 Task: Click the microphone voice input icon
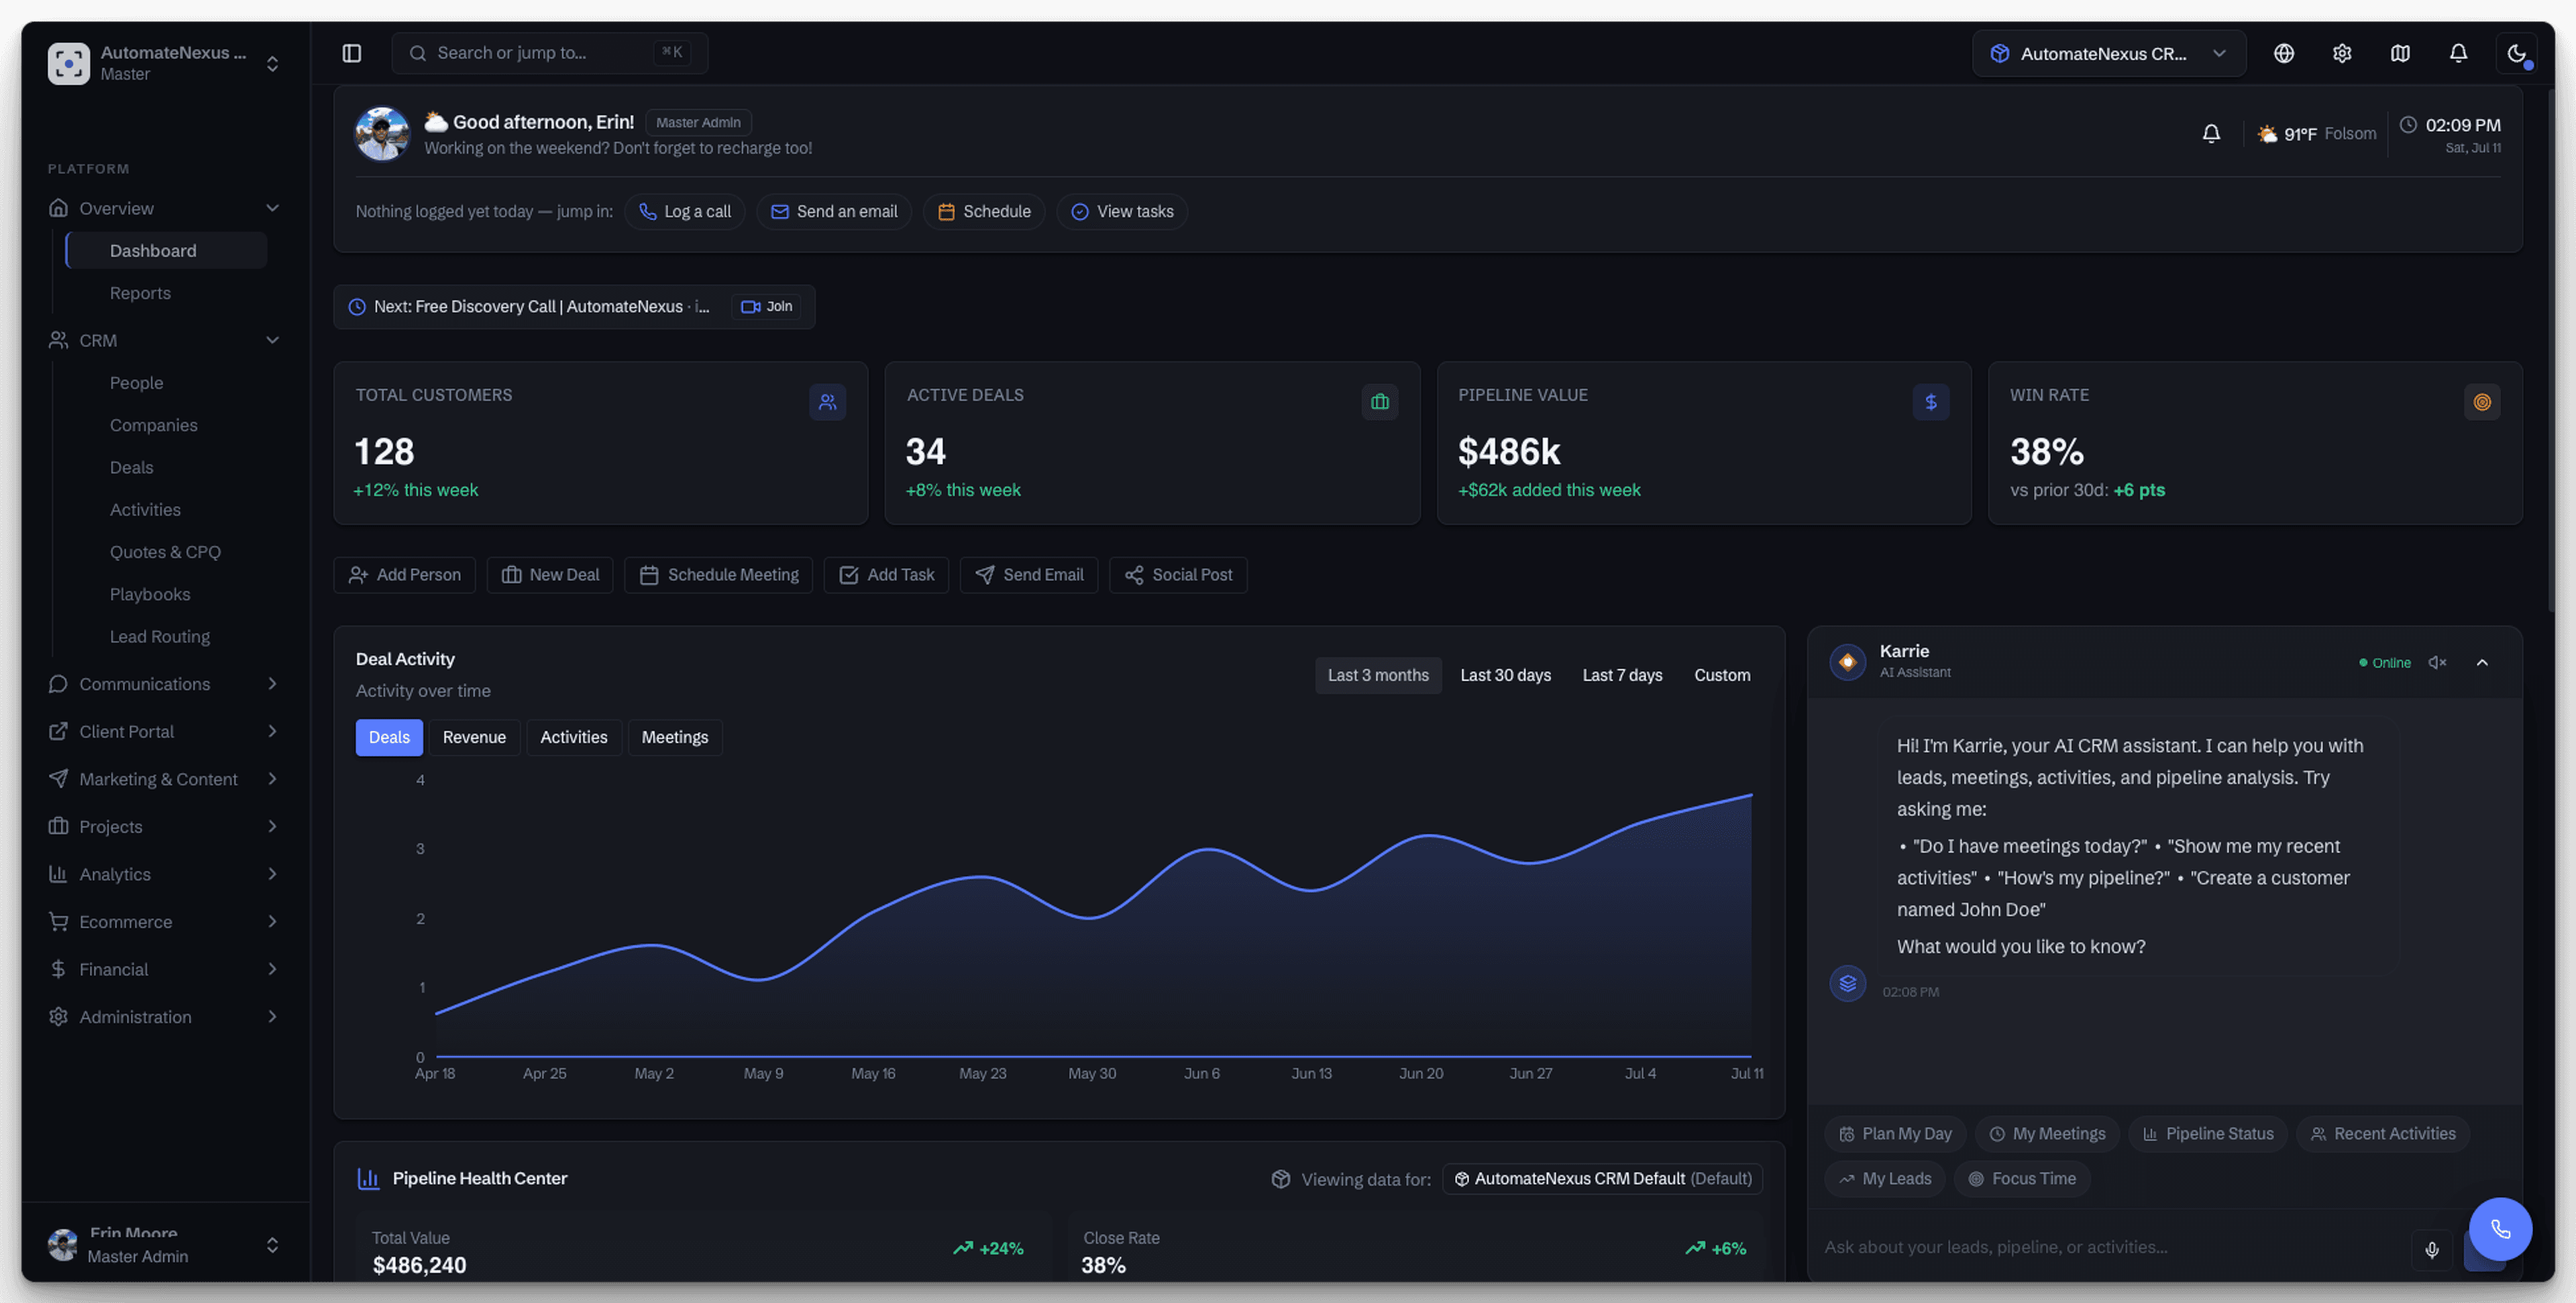tap(2431, 1249)
